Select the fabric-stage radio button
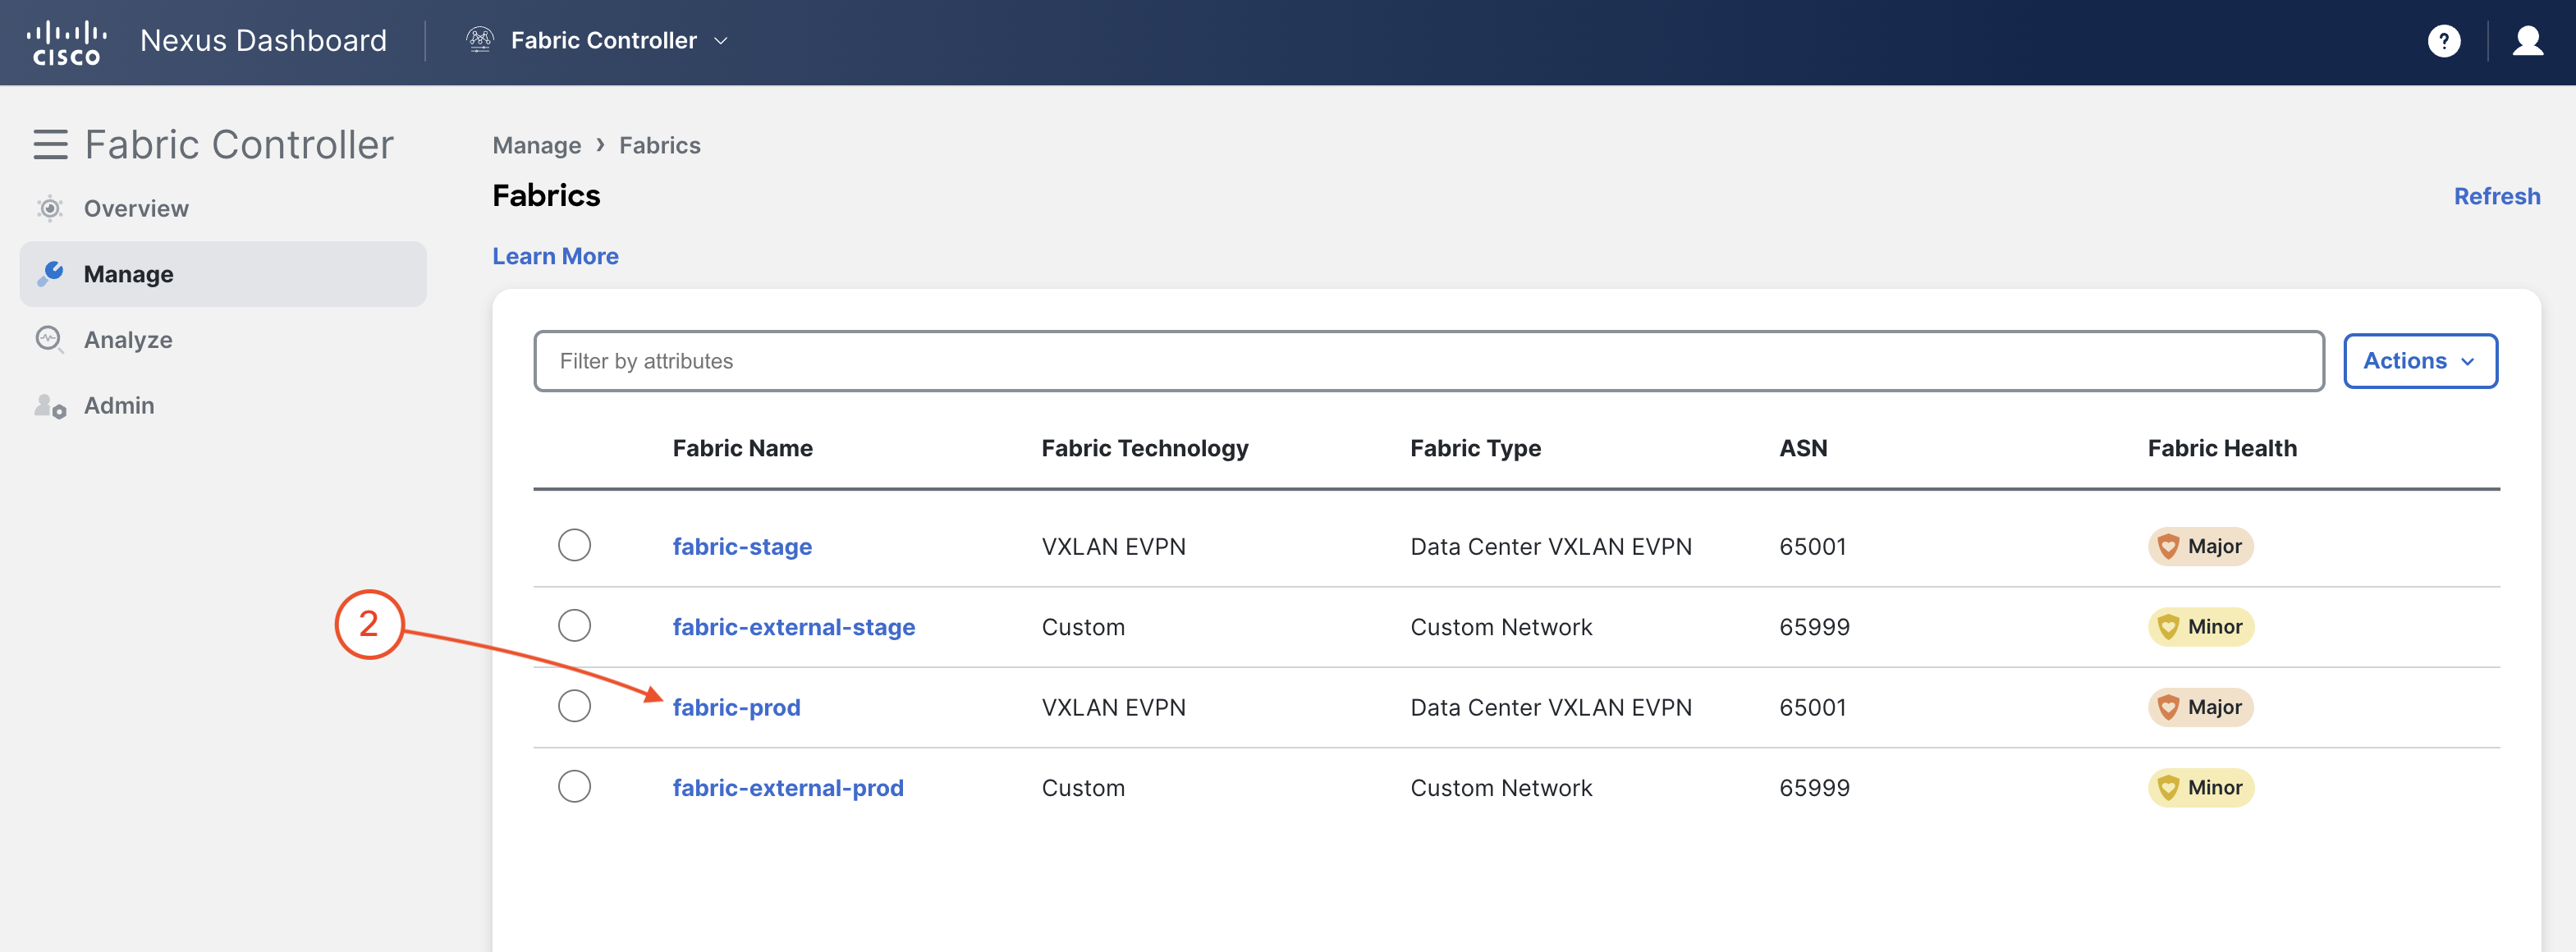The height and width of the screenshot is (952, 2576). click(574, 545)
